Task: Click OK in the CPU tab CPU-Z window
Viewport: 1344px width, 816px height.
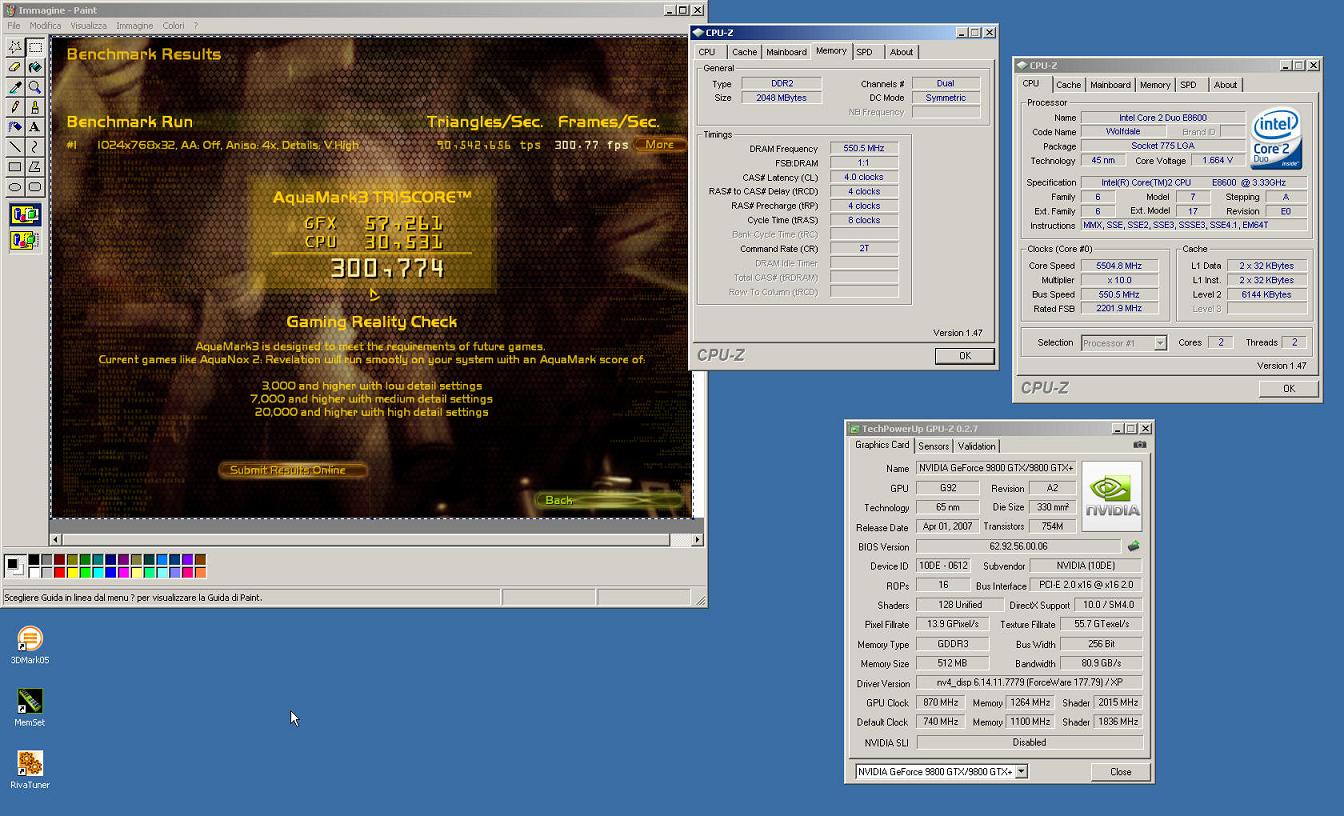Action: point(1288,388)
